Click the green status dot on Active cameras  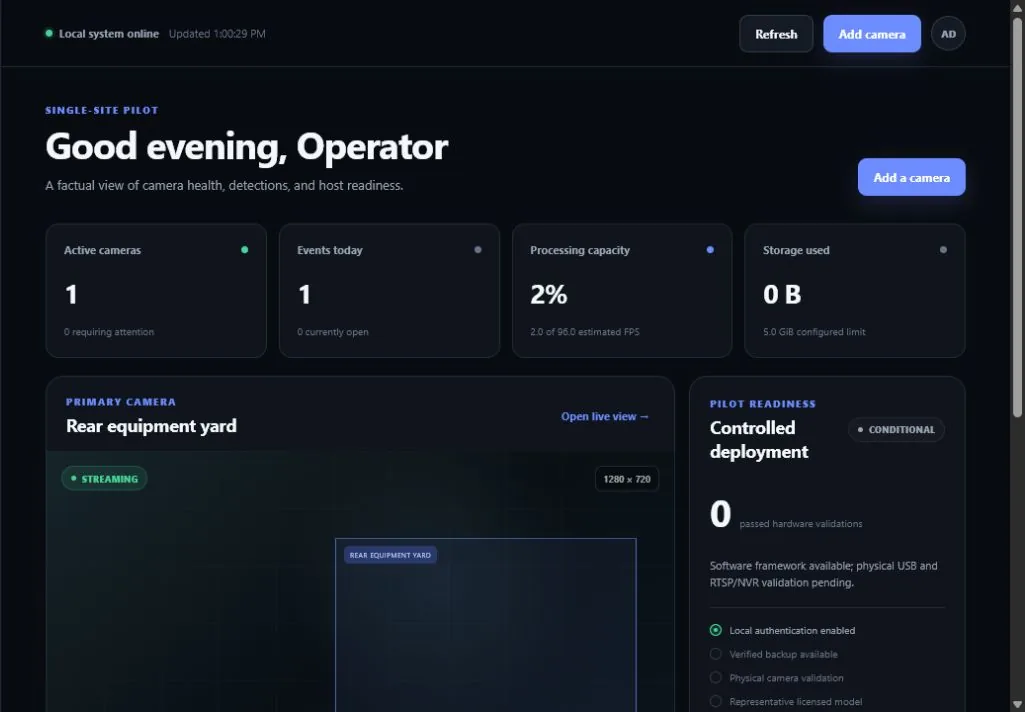coord(244,250)
